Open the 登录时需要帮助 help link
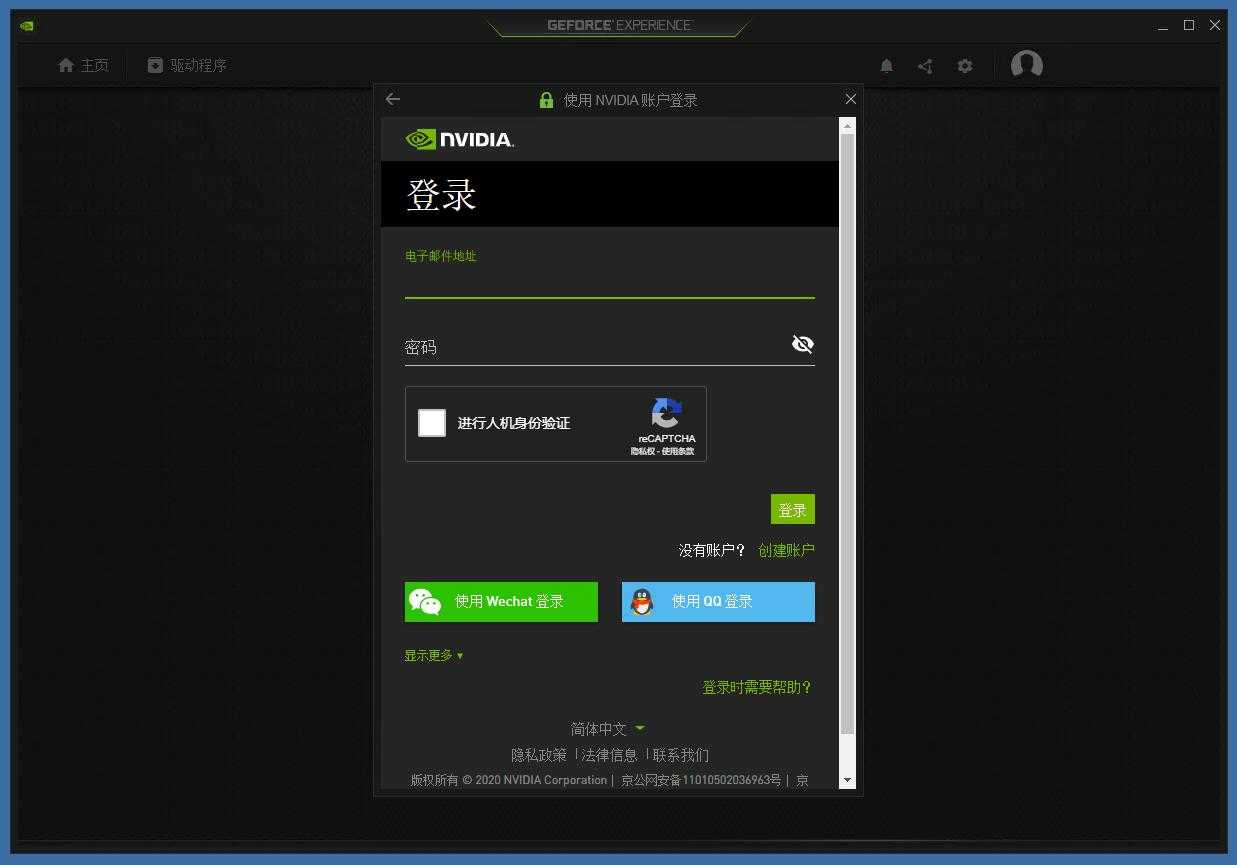The height and width of the screenshot is (865, 1237). click(x=757, y=687)
